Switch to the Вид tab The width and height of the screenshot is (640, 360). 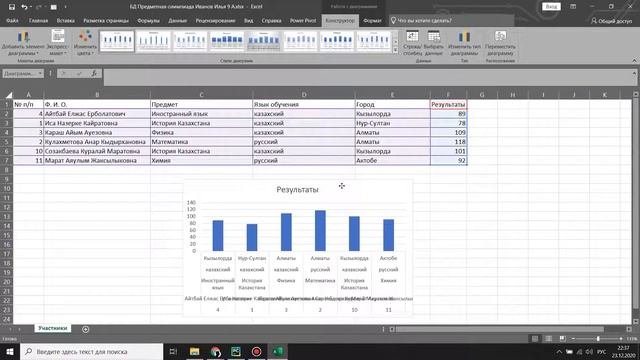click(249, 20)
